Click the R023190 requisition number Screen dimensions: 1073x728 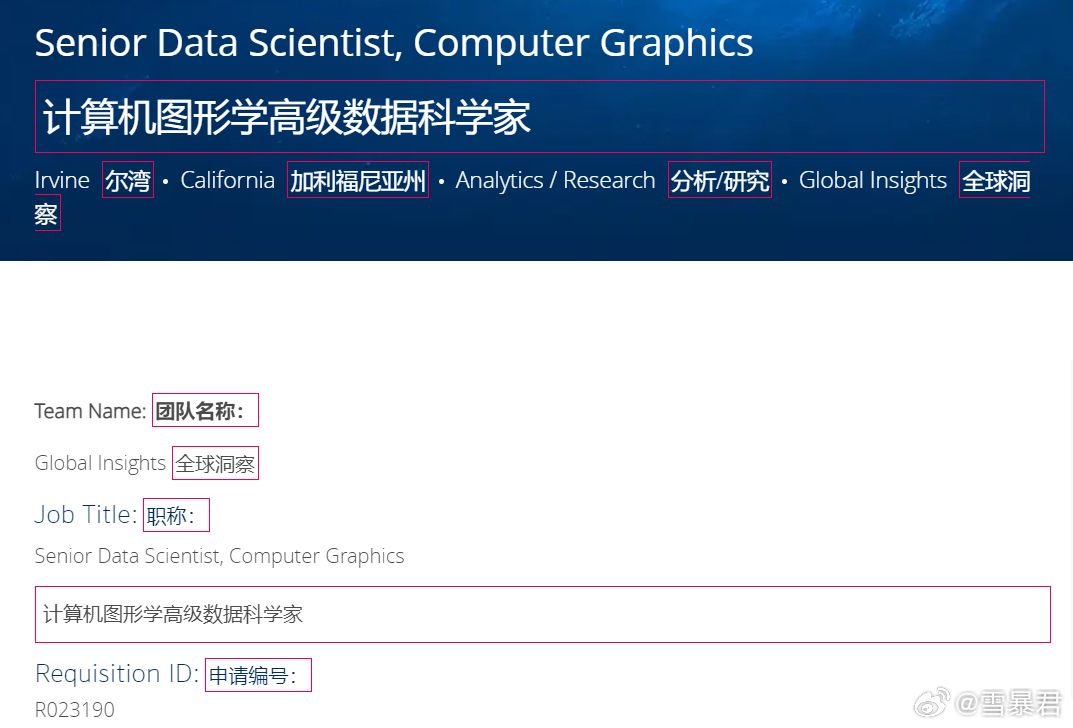75,710
